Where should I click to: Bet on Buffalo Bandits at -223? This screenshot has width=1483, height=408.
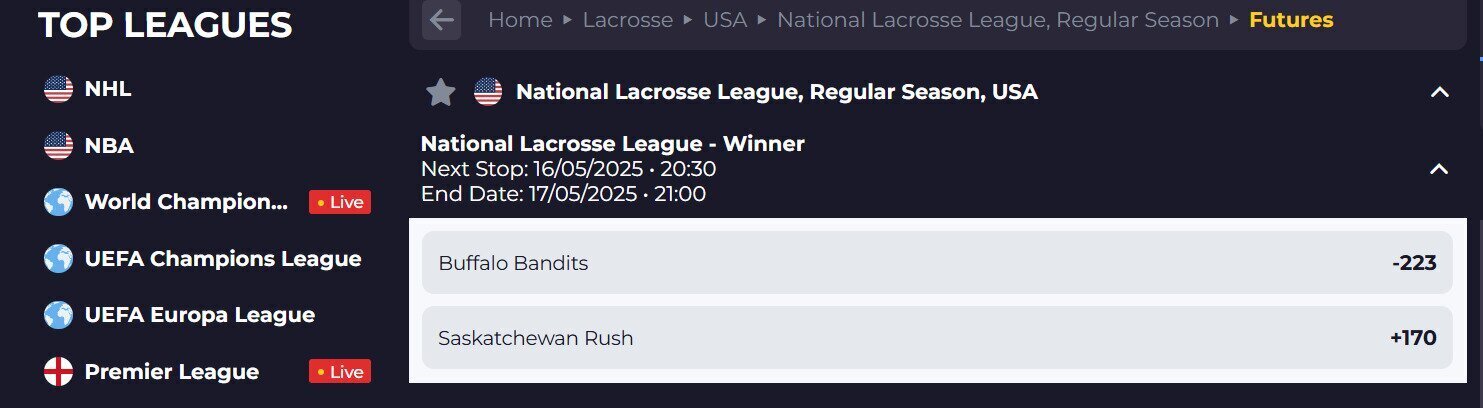[x=937, y=263]
